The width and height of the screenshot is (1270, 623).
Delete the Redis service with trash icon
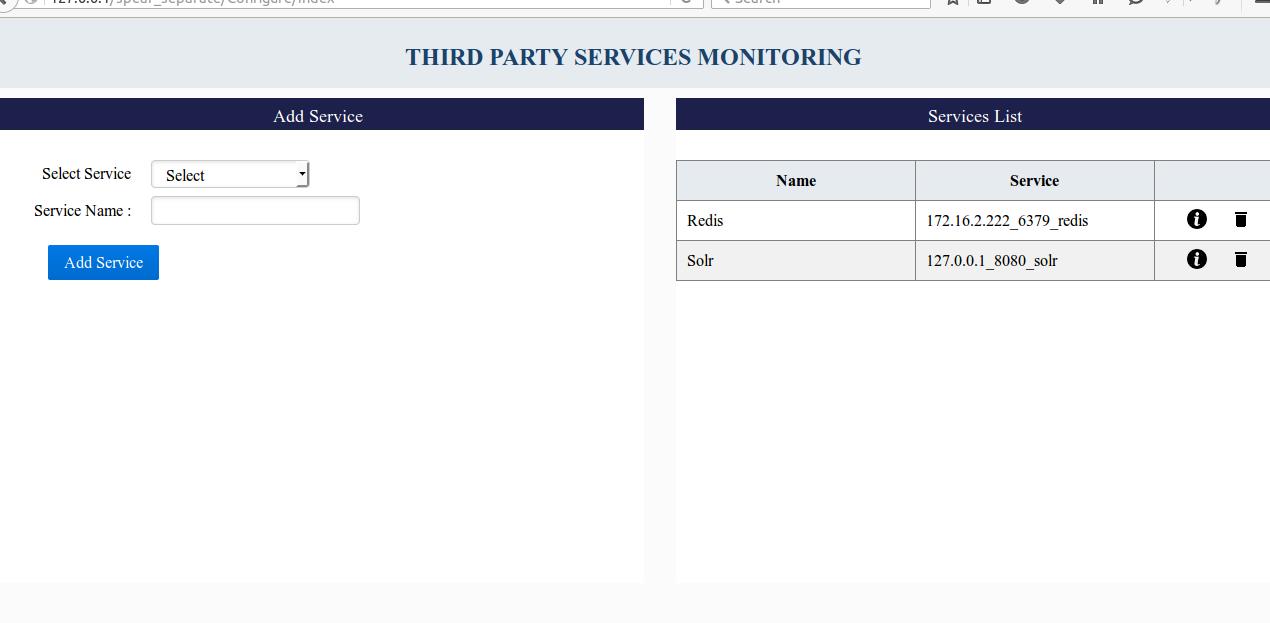coord(1241,219)
